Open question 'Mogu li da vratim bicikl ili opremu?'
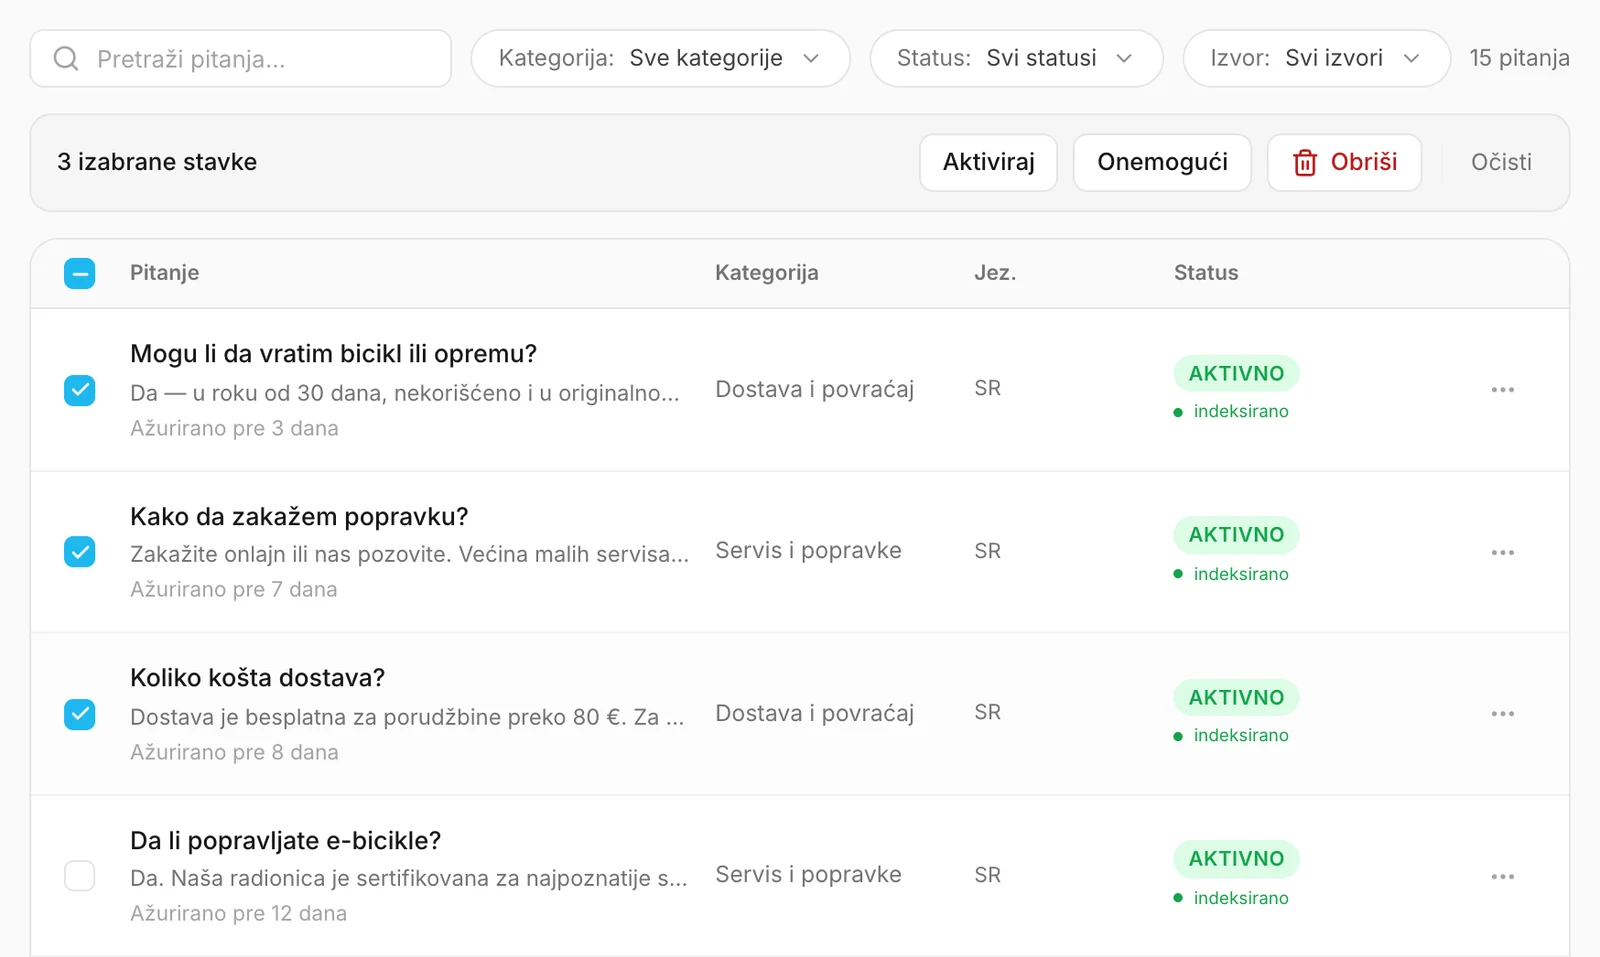This screenshot has height=957, width=1600. [333, 354]
